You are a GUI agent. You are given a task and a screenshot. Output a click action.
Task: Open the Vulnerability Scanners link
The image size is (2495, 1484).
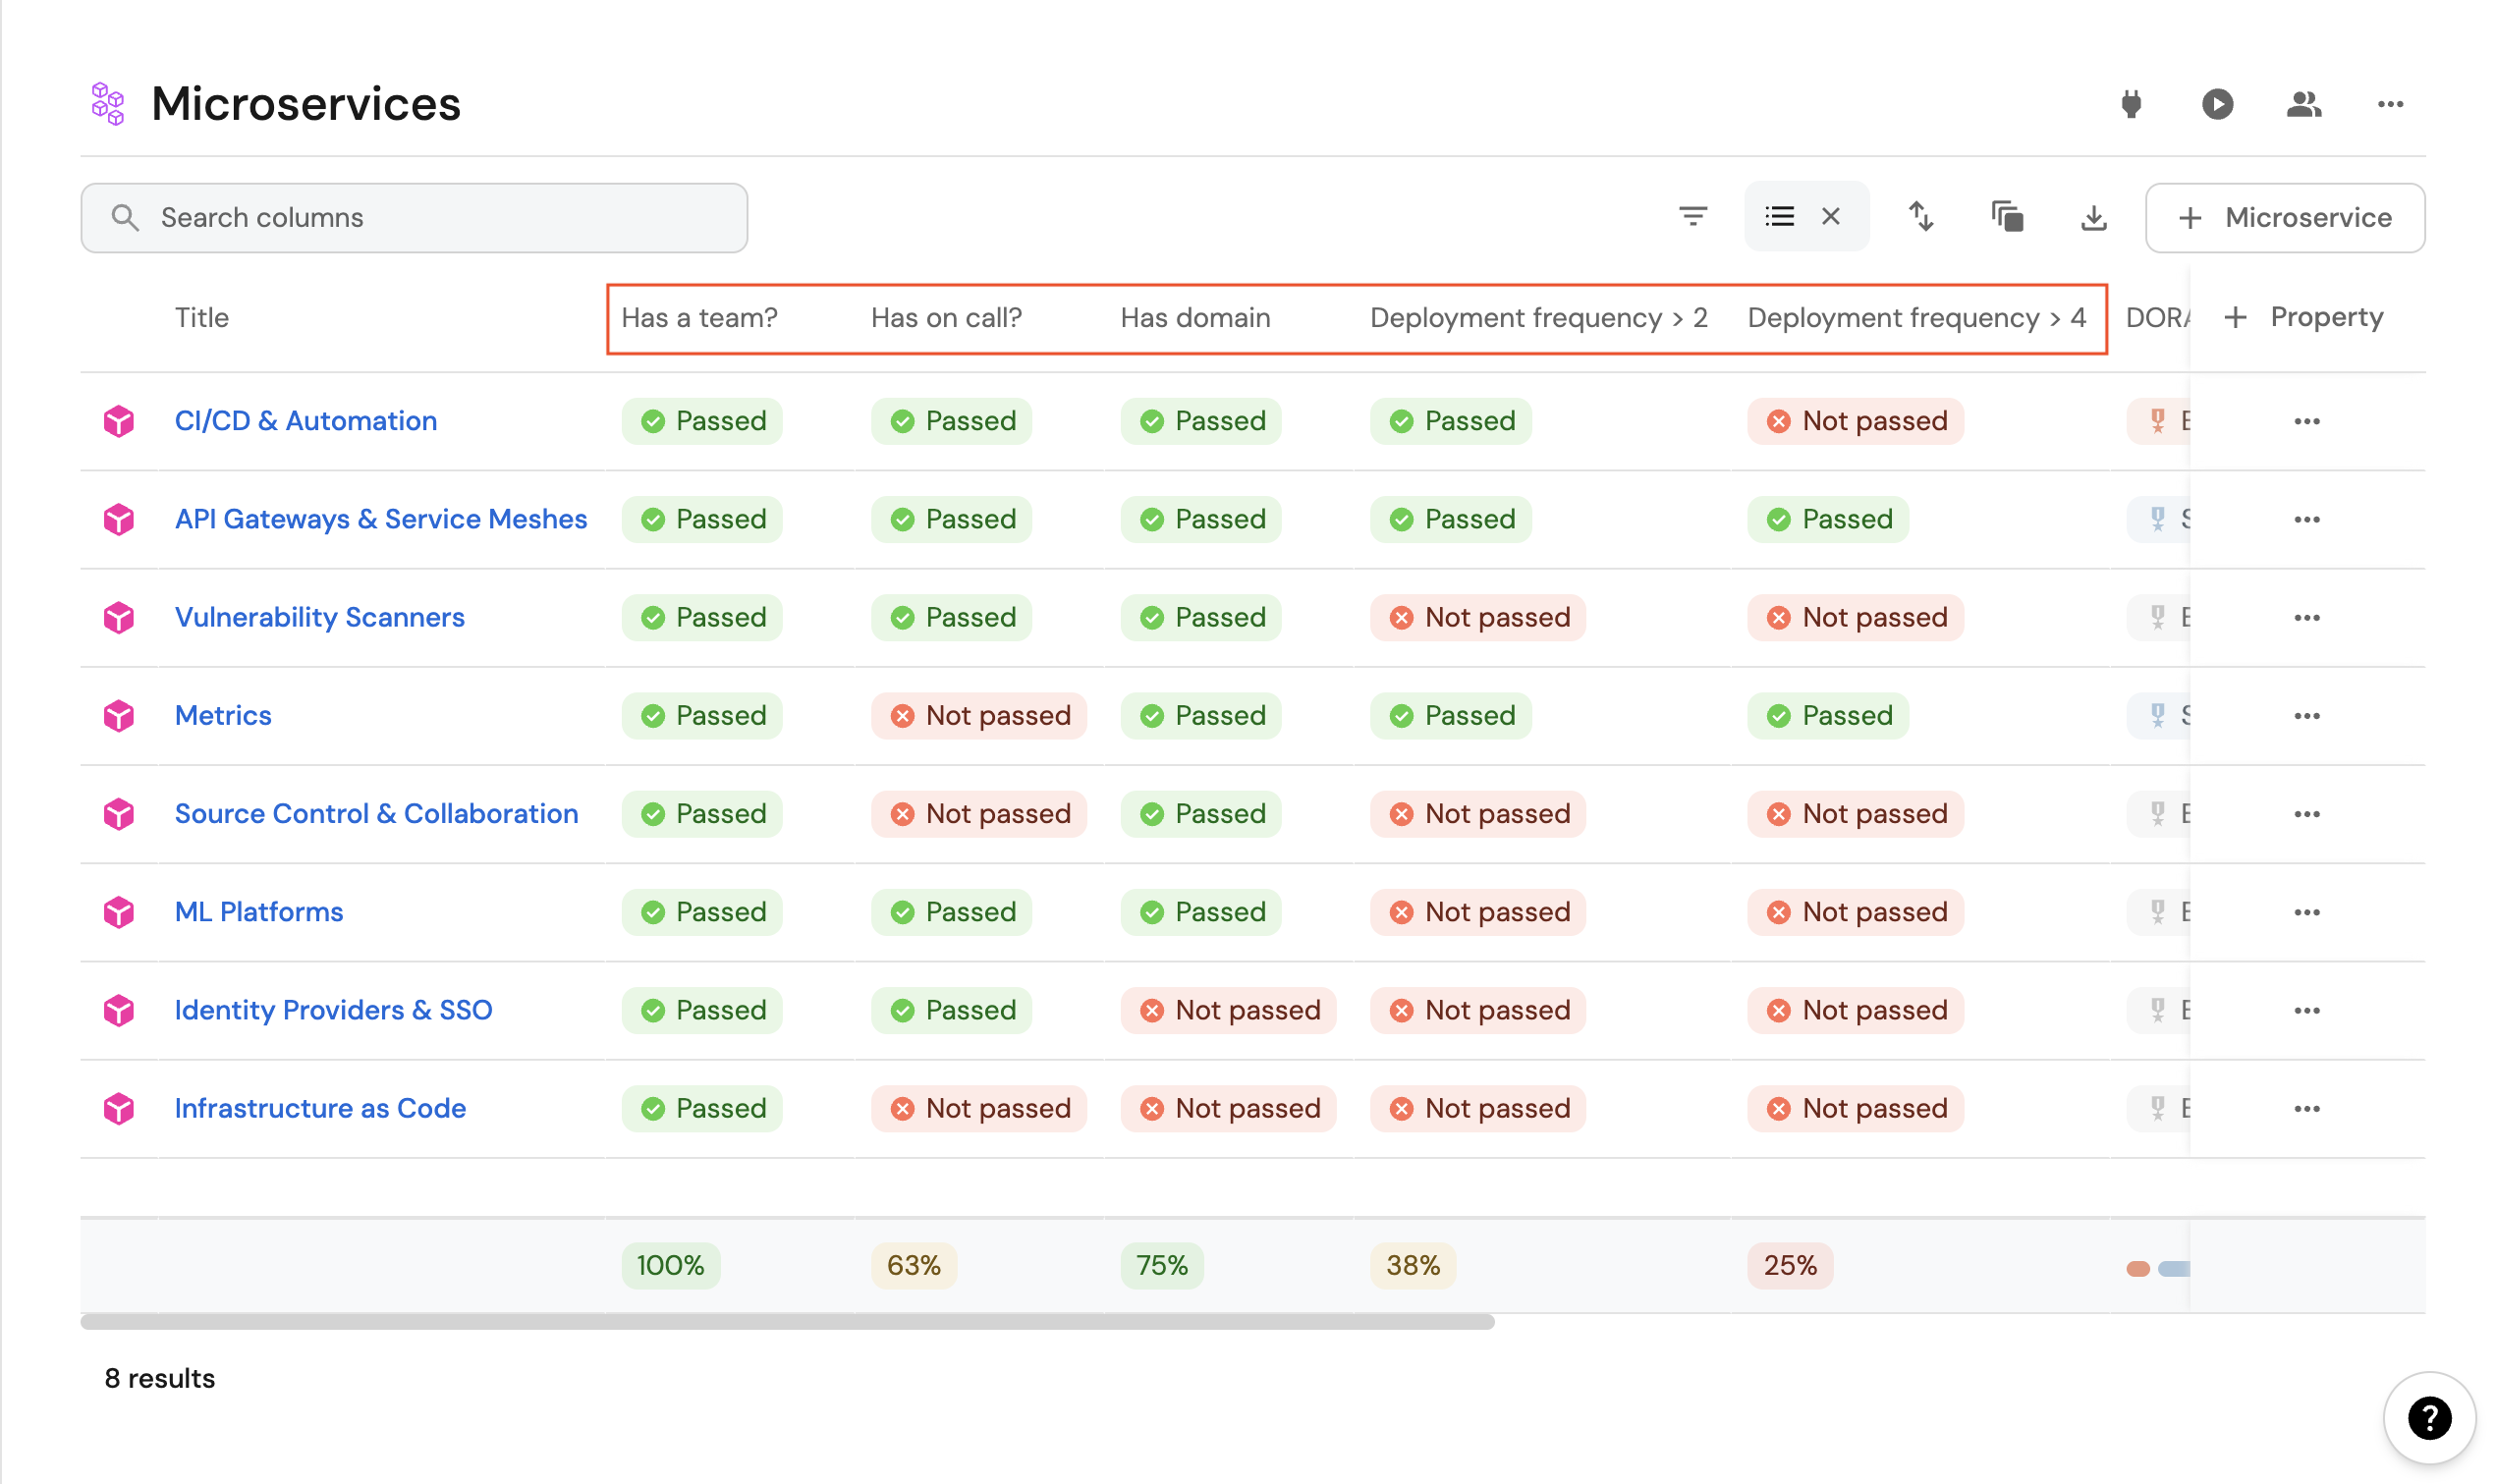point(319,617)
